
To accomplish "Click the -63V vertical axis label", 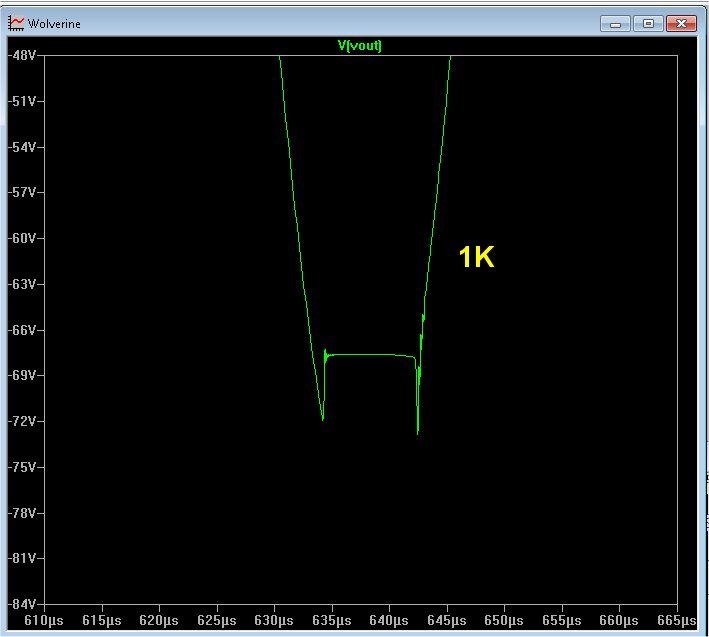I will point(22,284).
